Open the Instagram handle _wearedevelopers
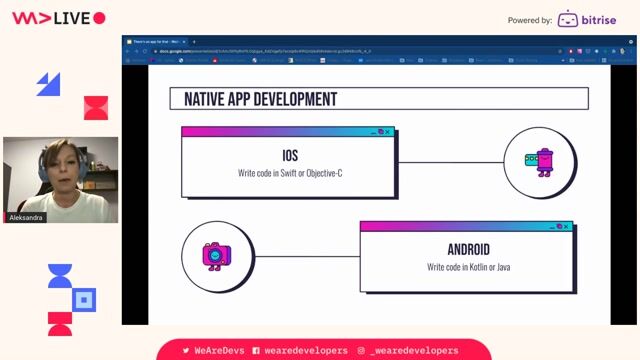 click(408, 350)
